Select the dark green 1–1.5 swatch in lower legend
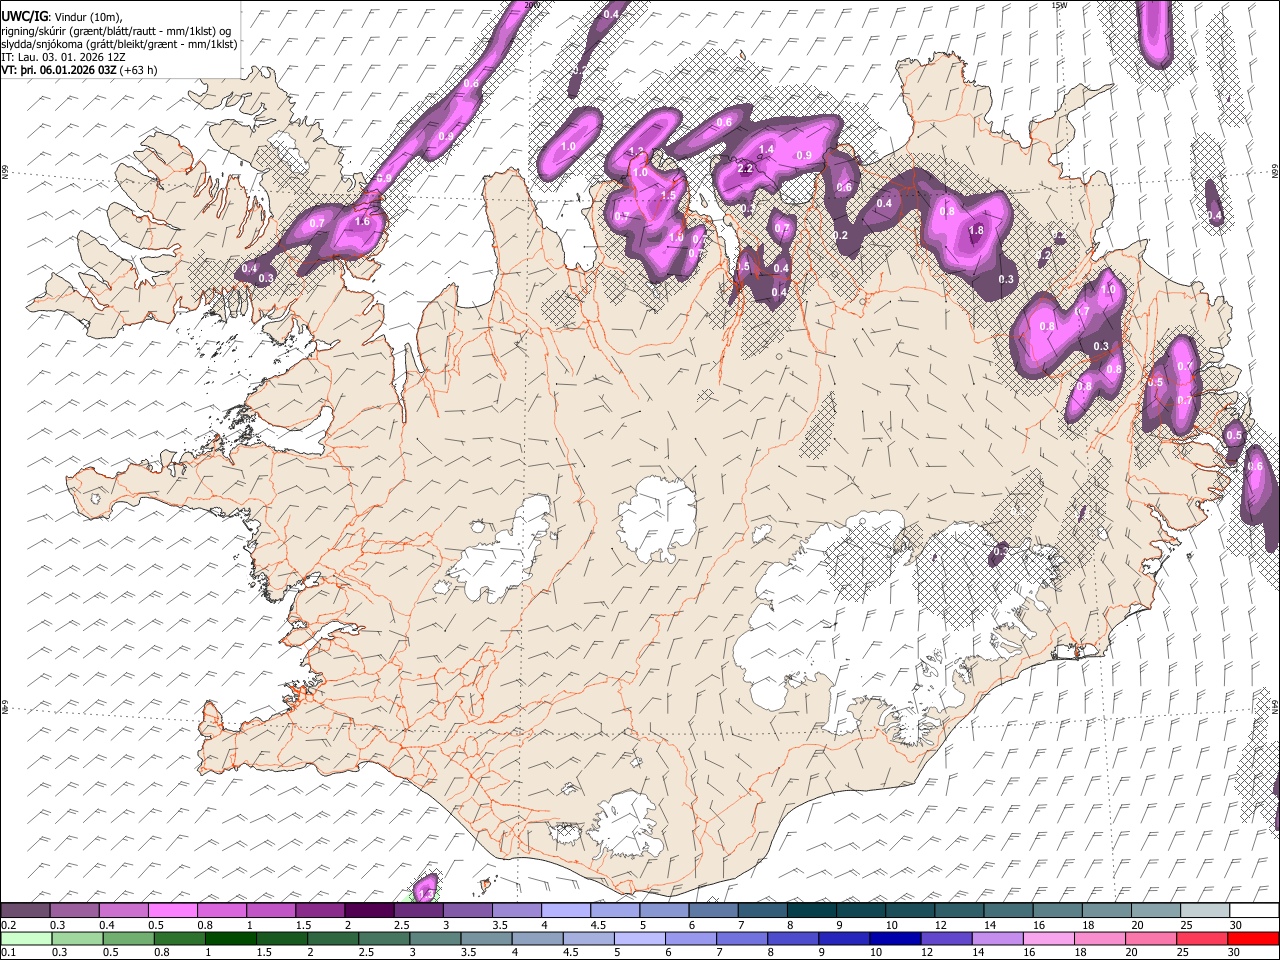This screenshot has width=1280, height=960. (x=231, y=938)
